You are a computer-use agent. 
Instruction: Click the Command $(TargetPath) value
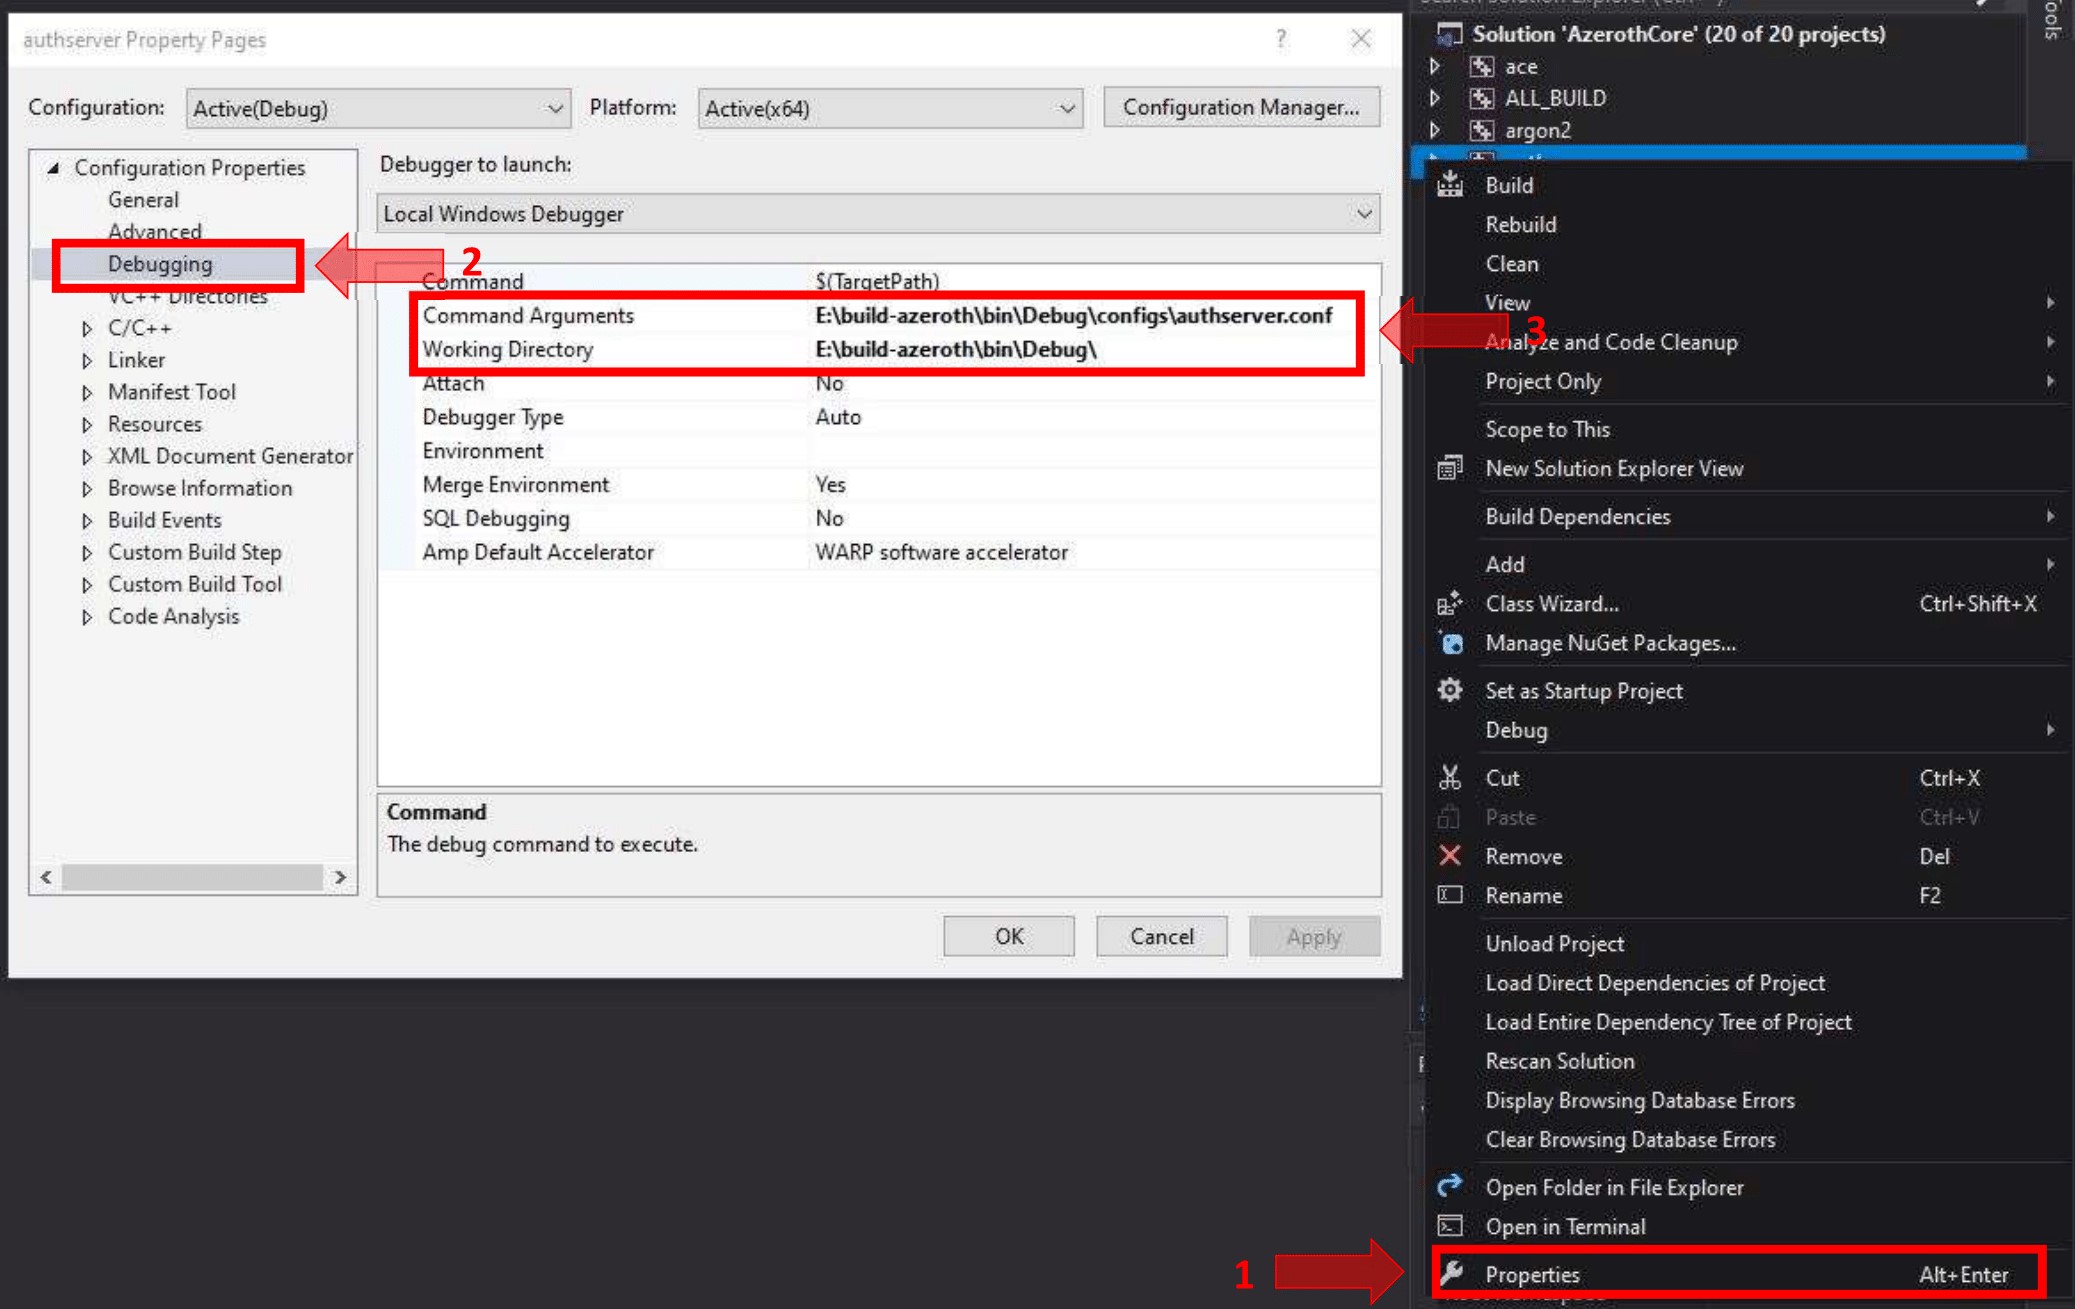point(877,281)
